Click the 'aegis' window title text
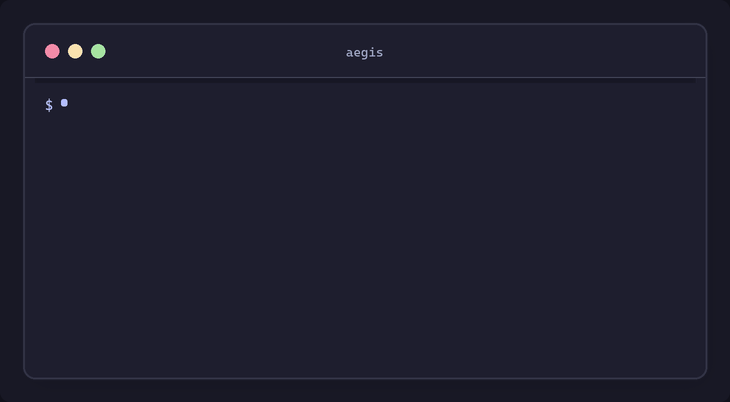 pos(364,52)
